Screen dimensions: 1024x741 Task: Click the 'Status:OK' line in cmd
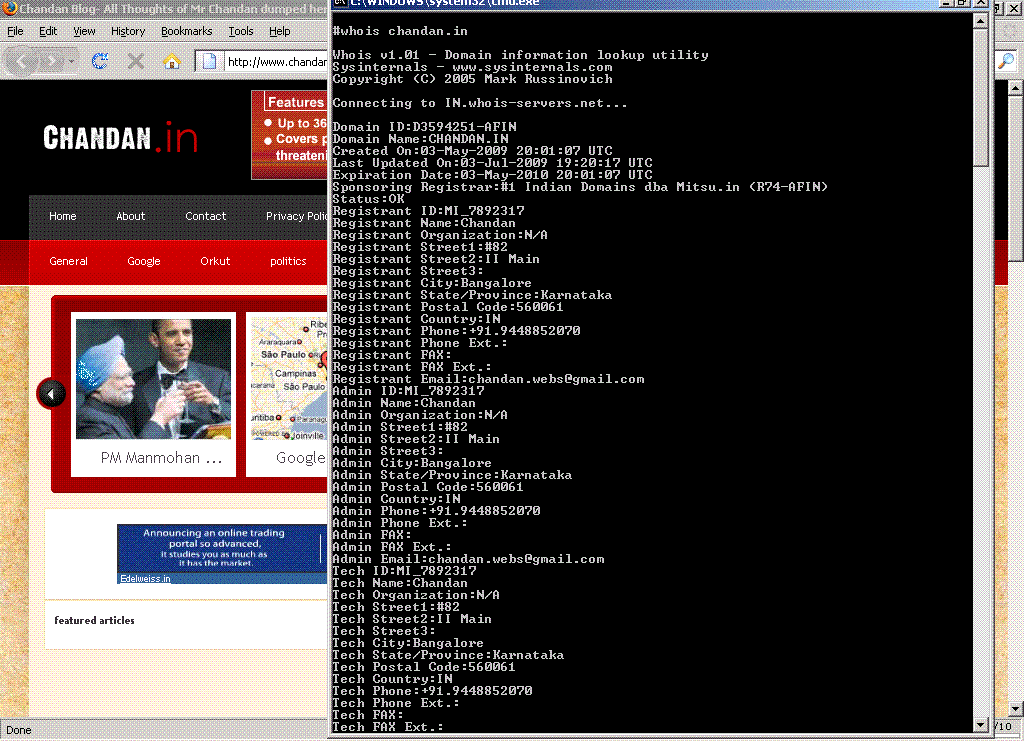(x=368, y=199)
